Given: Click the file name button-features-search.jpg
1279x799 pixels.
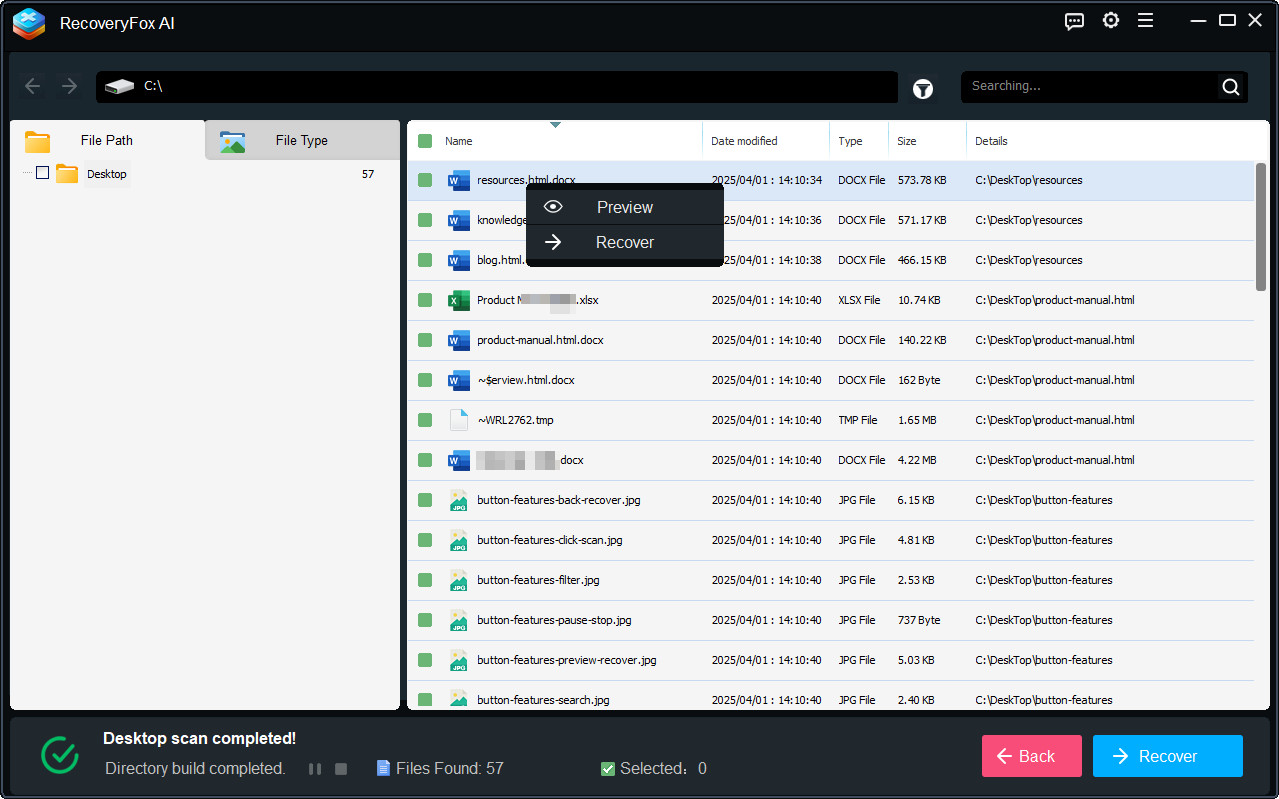Looking at the screenshot, I should [543, 700].
